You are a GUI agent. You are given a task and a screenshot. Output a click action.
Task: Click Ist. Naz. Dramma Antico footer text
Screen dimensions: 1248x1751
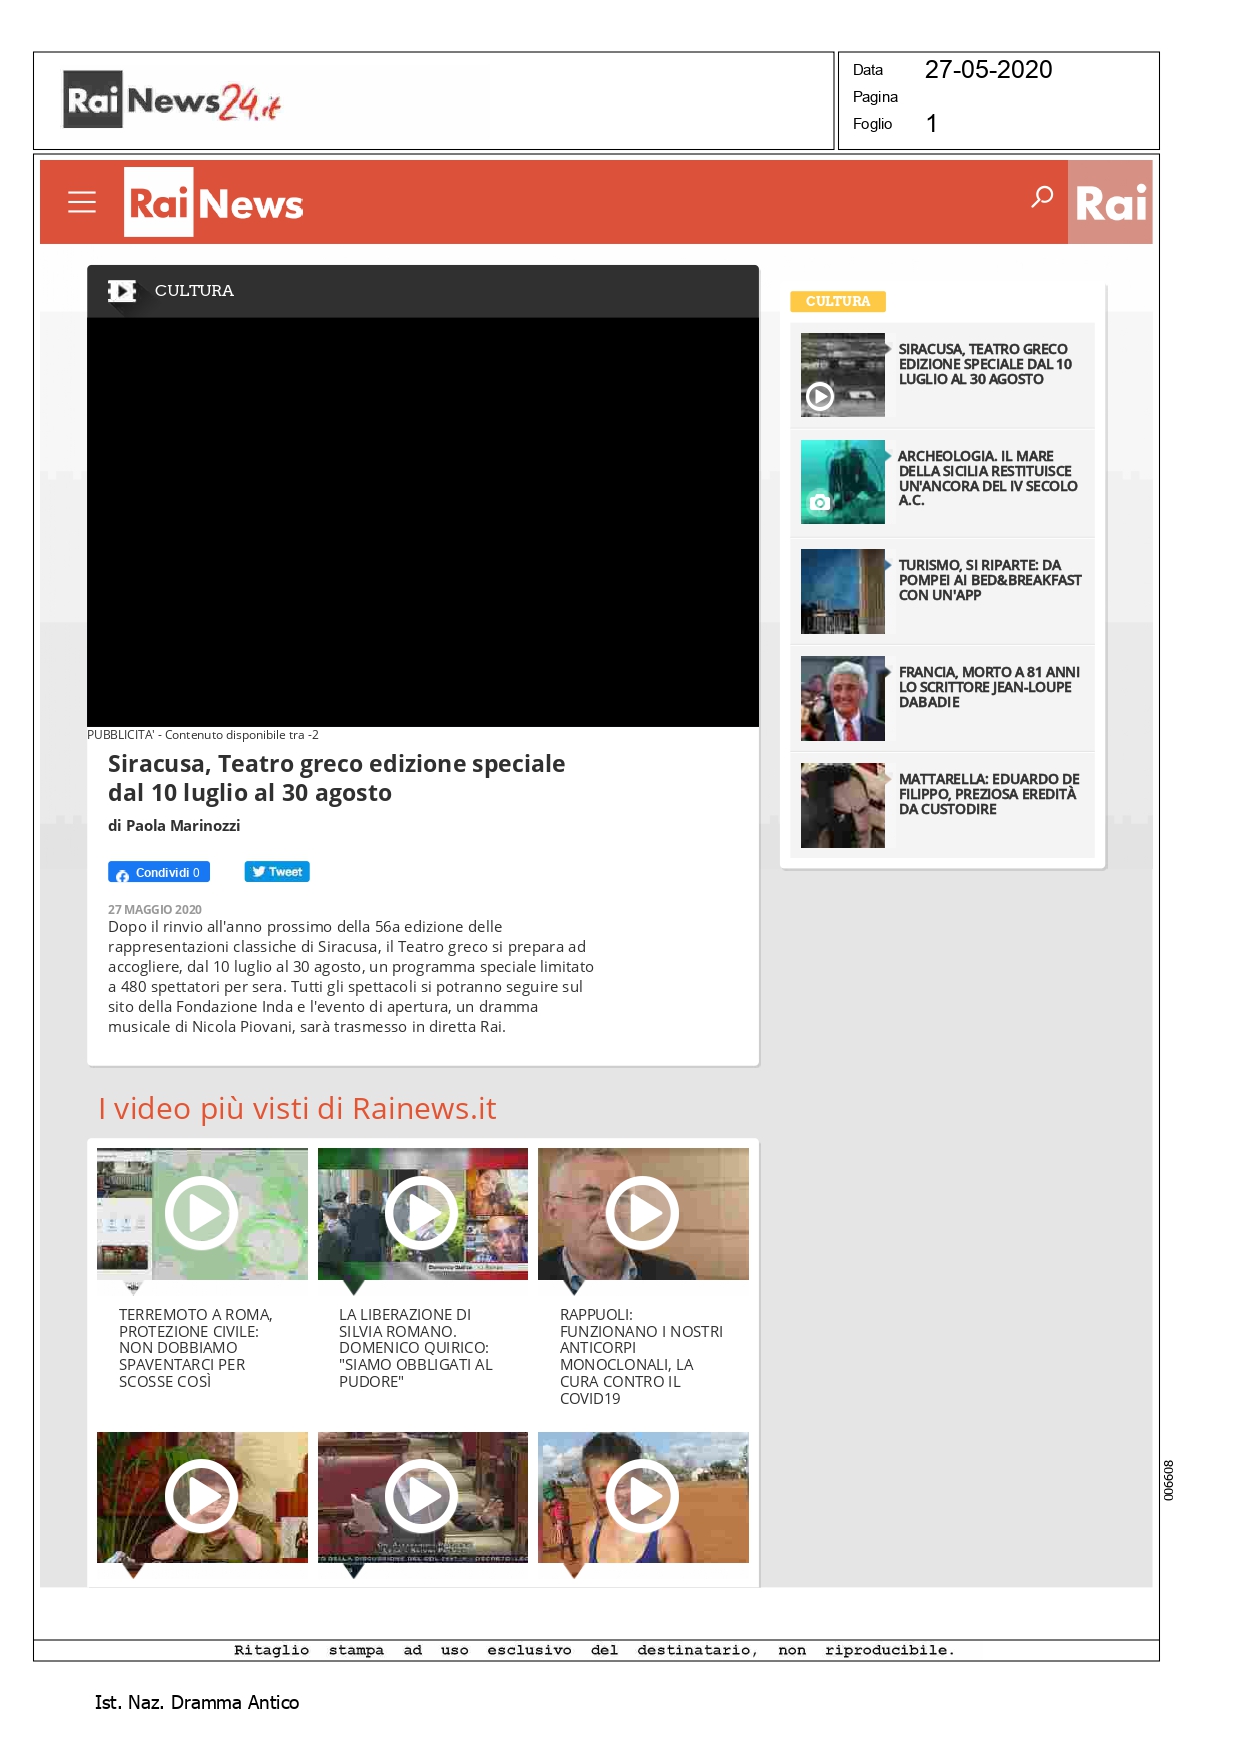click(197, 1702)
